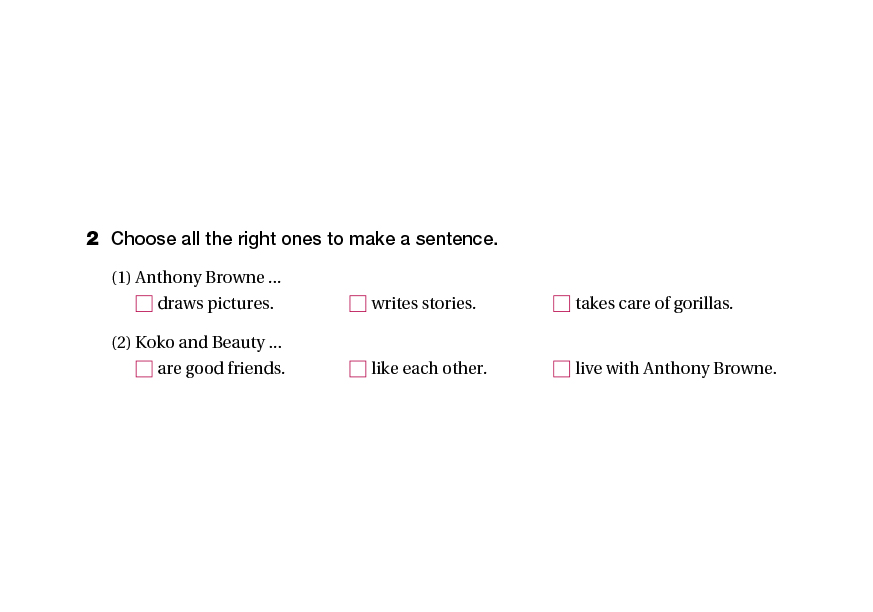873x612 pixels.
Task: Click the '(2)' item number
Action: [x=121, y=343]
